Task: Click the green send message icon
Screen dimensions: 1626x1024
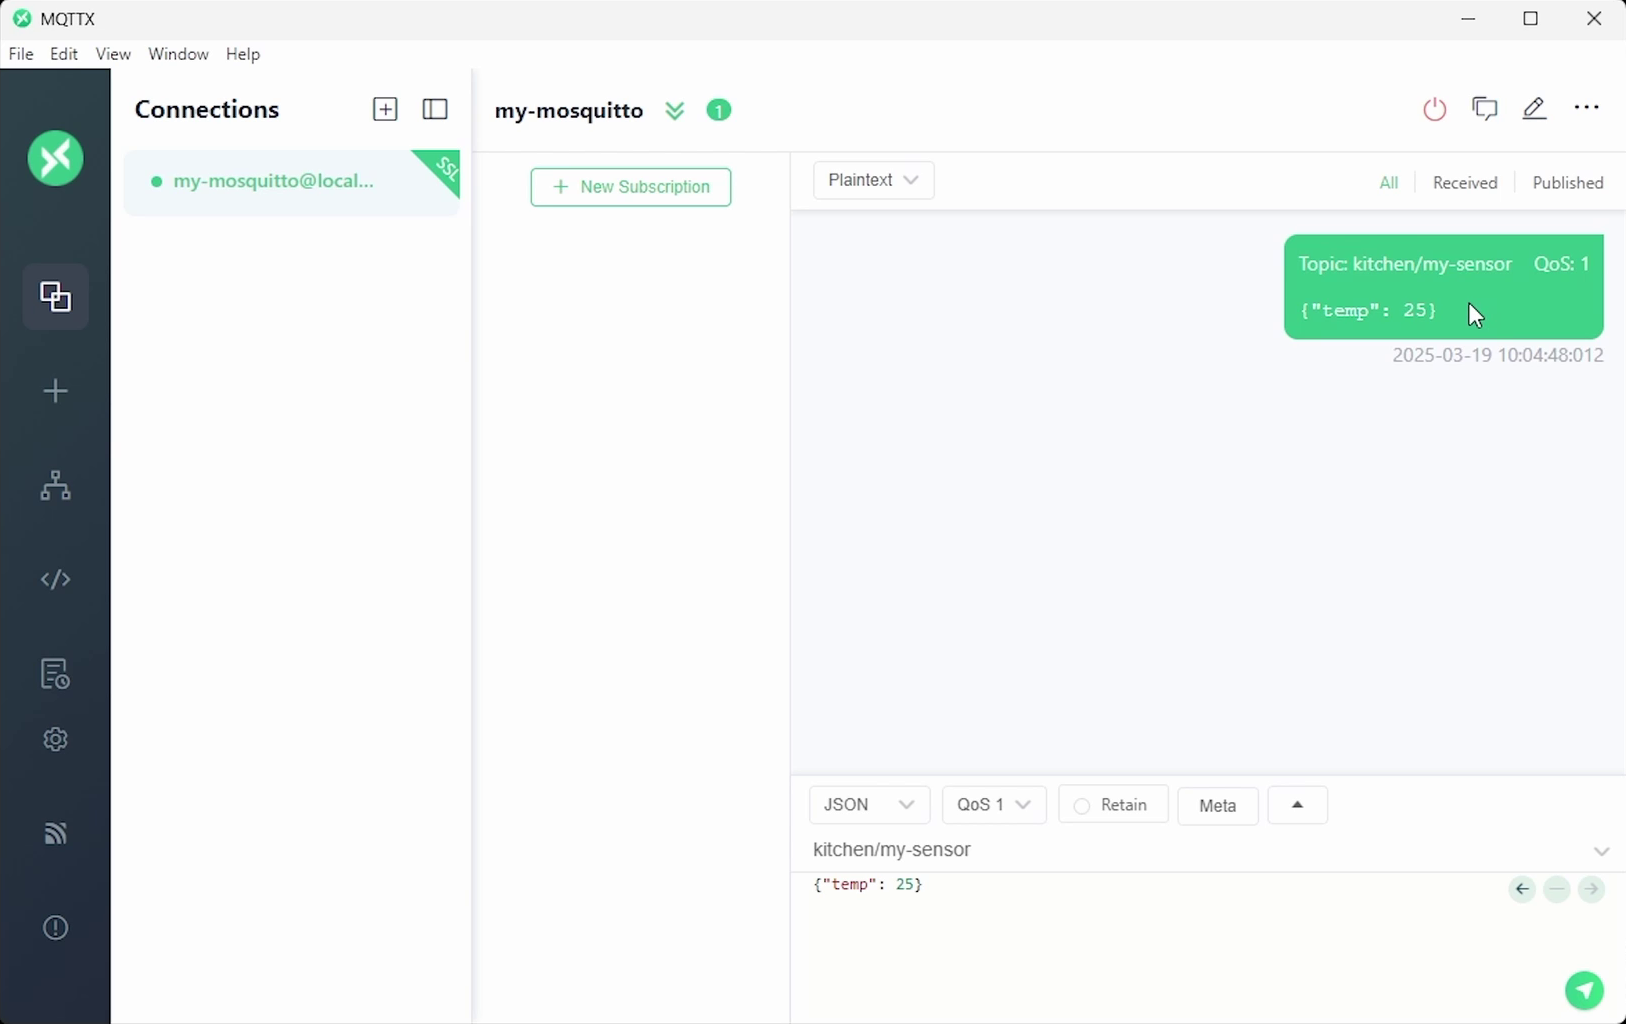Action: tap(1584, 990)
